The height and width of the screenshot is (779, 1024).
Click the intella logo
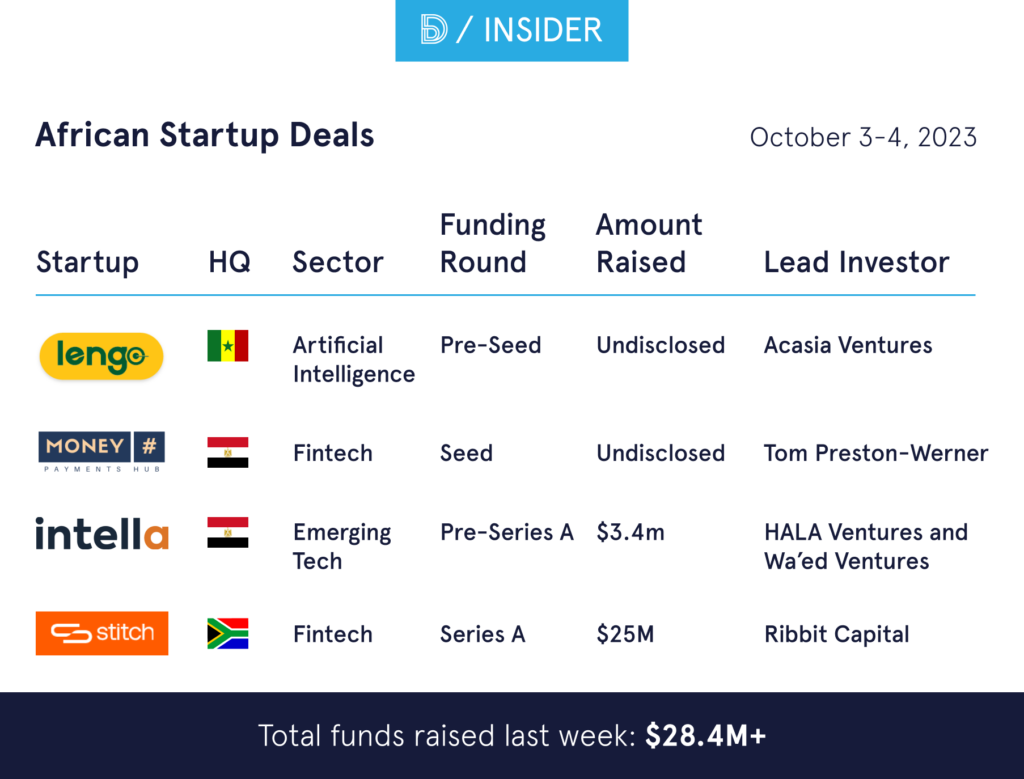point(101,533)
